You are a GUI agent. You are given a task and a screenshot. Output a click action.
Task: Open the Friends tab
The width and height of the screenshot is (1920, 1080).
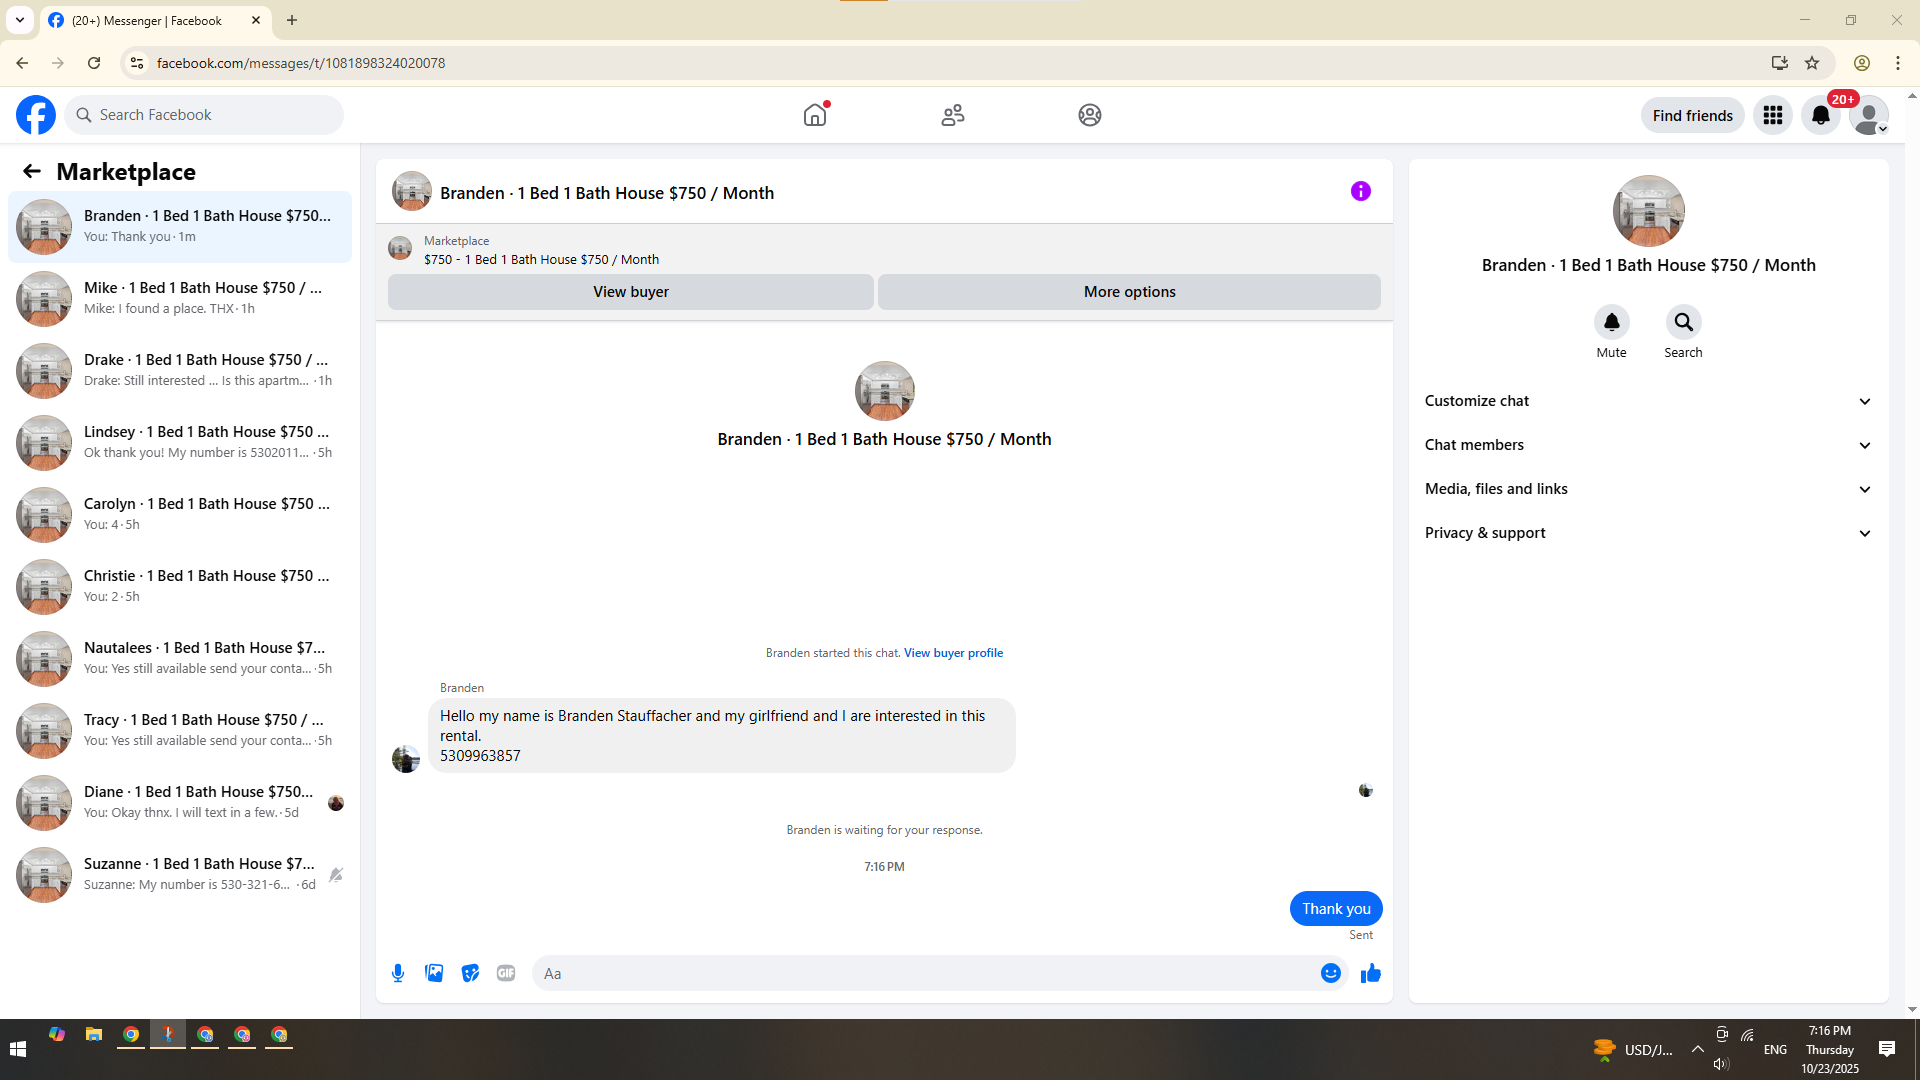(952, 115)
